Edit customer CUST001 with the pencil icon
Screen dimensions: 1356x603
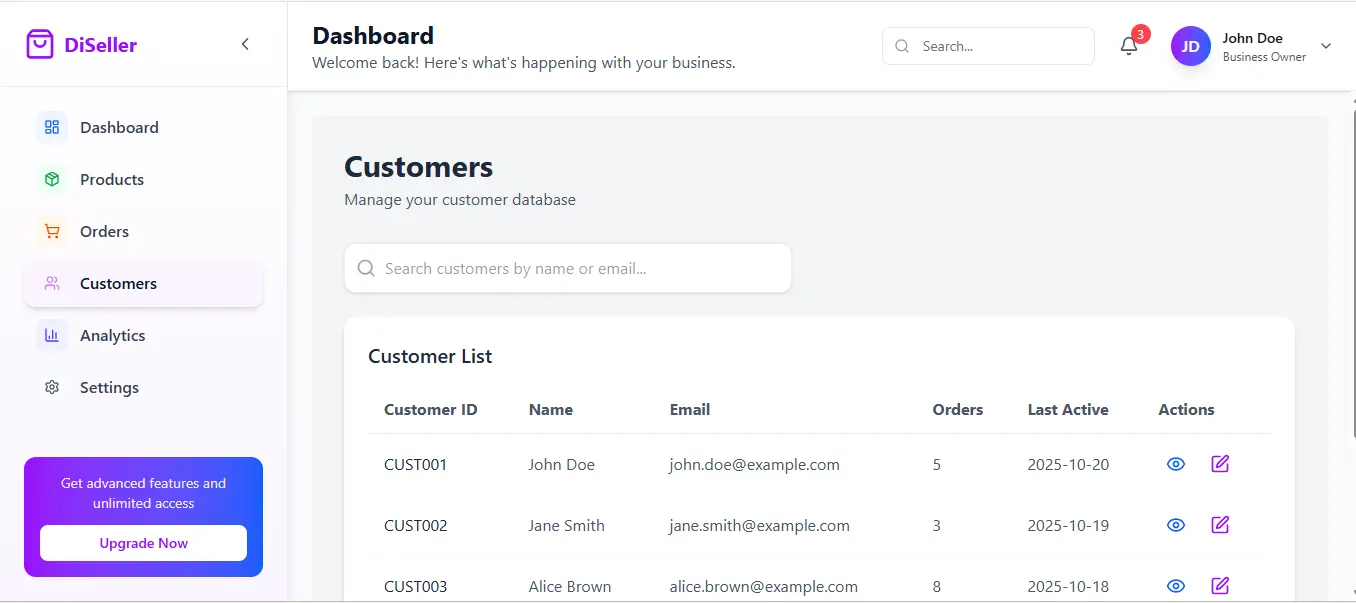click(1220, 464)
